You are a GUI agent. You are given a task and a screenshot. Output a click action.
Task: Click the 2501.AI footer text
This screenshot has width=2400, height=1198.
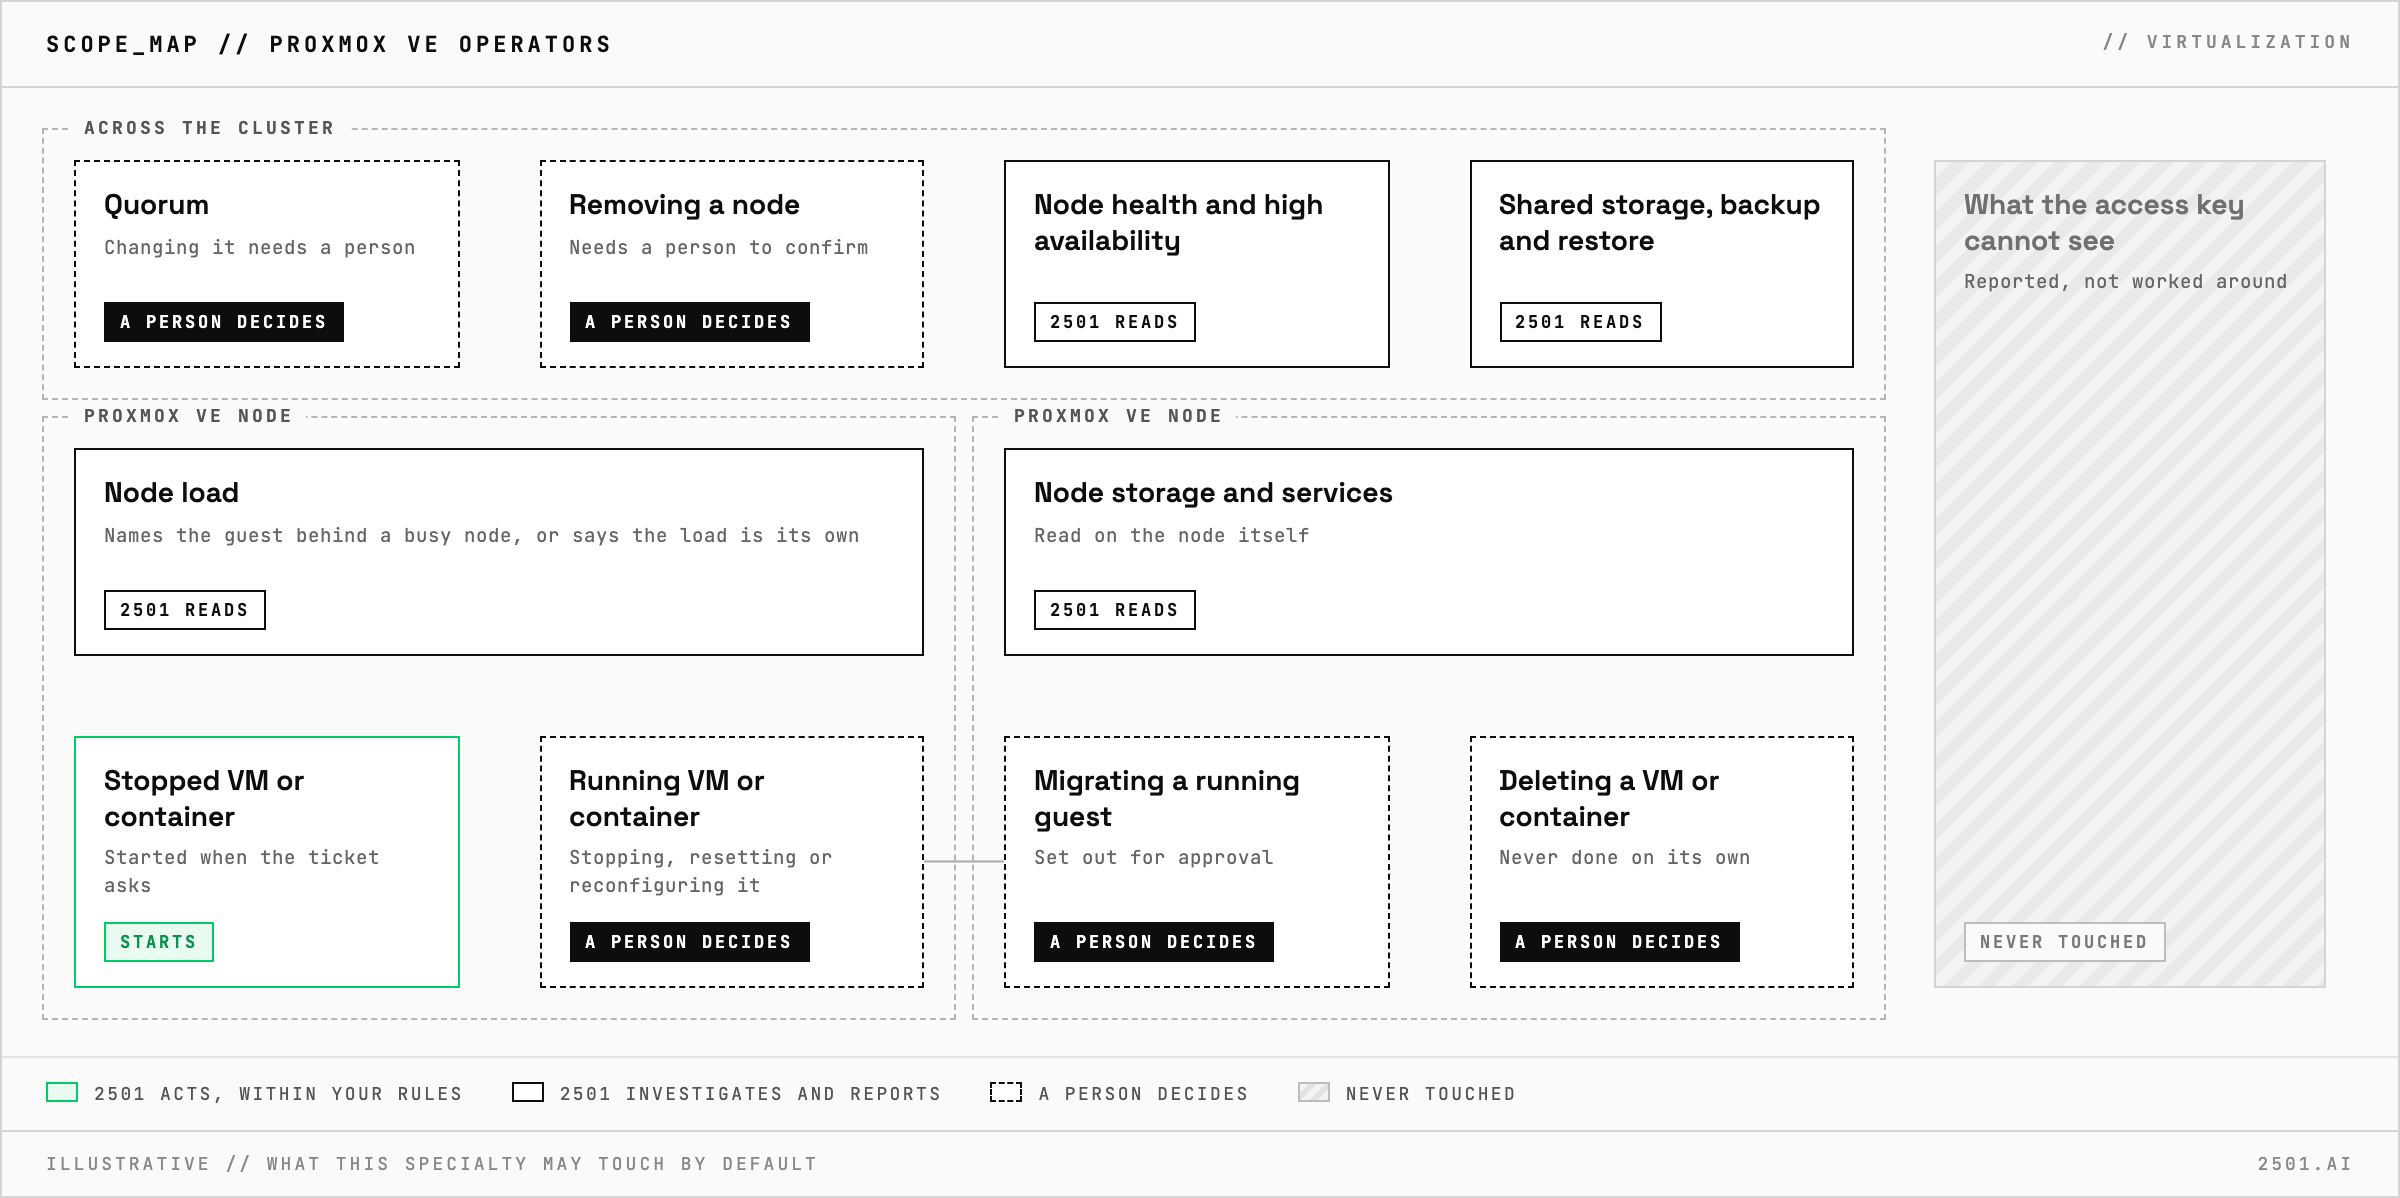click(2305, 1164)
